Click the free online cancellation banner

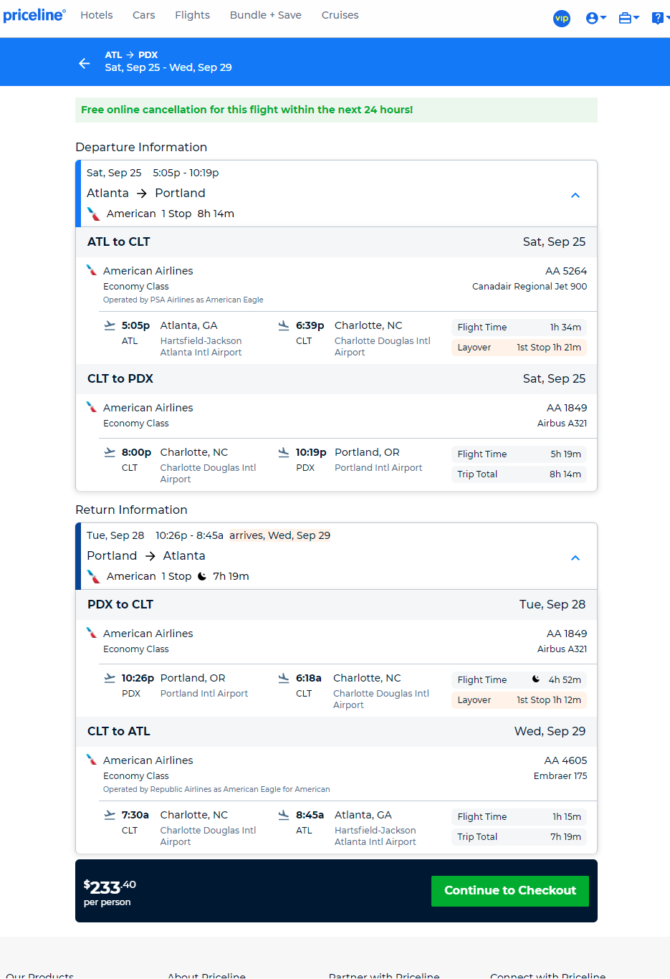click(336, 110)
